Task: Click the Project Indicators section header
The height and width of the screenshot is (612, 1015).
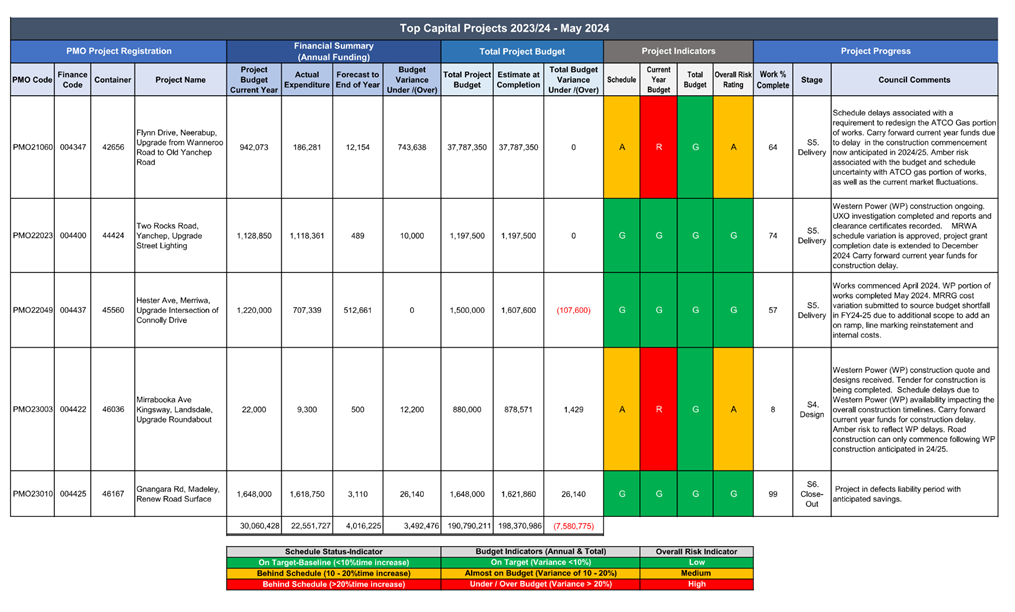Action: [x=677, y=51]
